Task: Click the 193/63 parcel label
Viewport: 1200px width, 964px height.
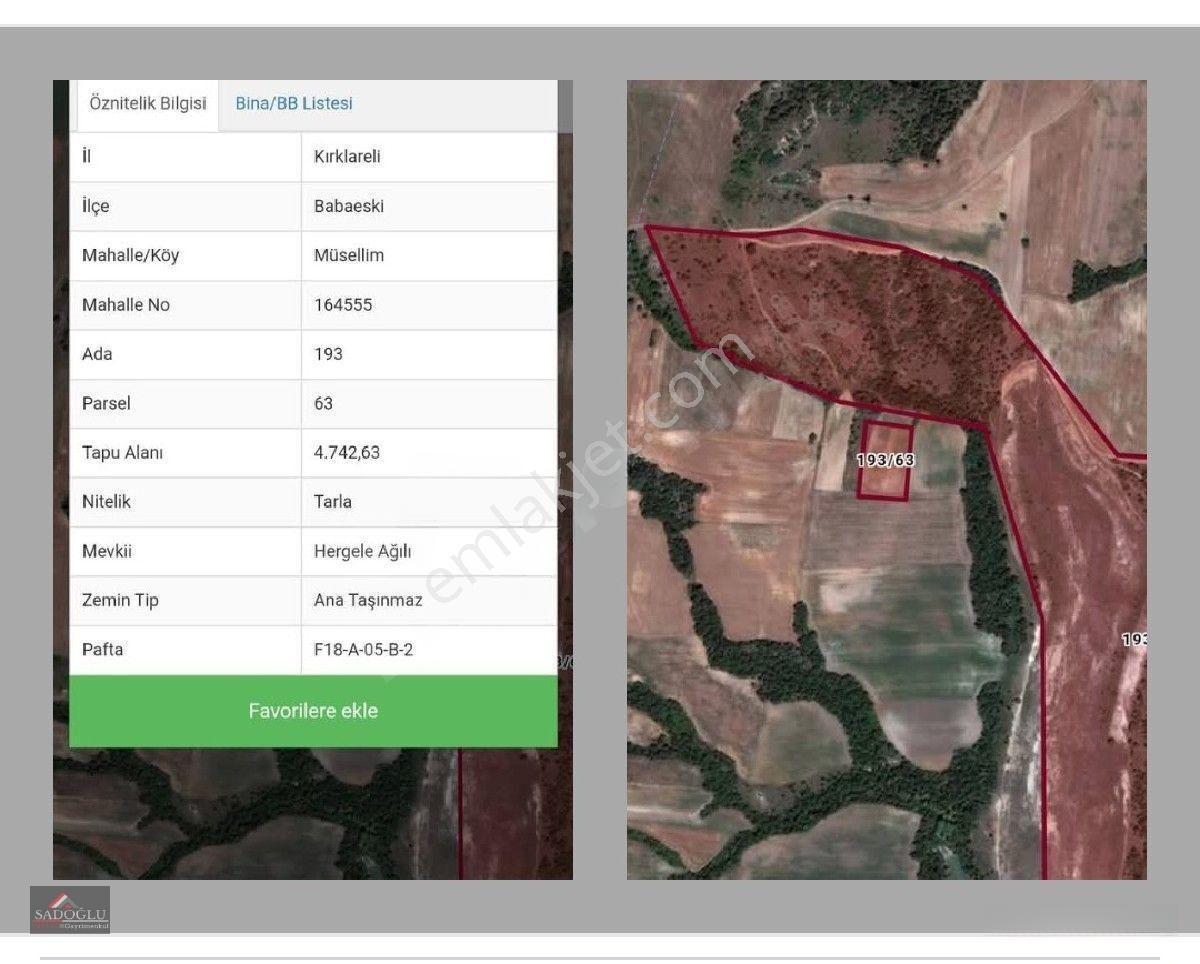Action: pos(885,460)
